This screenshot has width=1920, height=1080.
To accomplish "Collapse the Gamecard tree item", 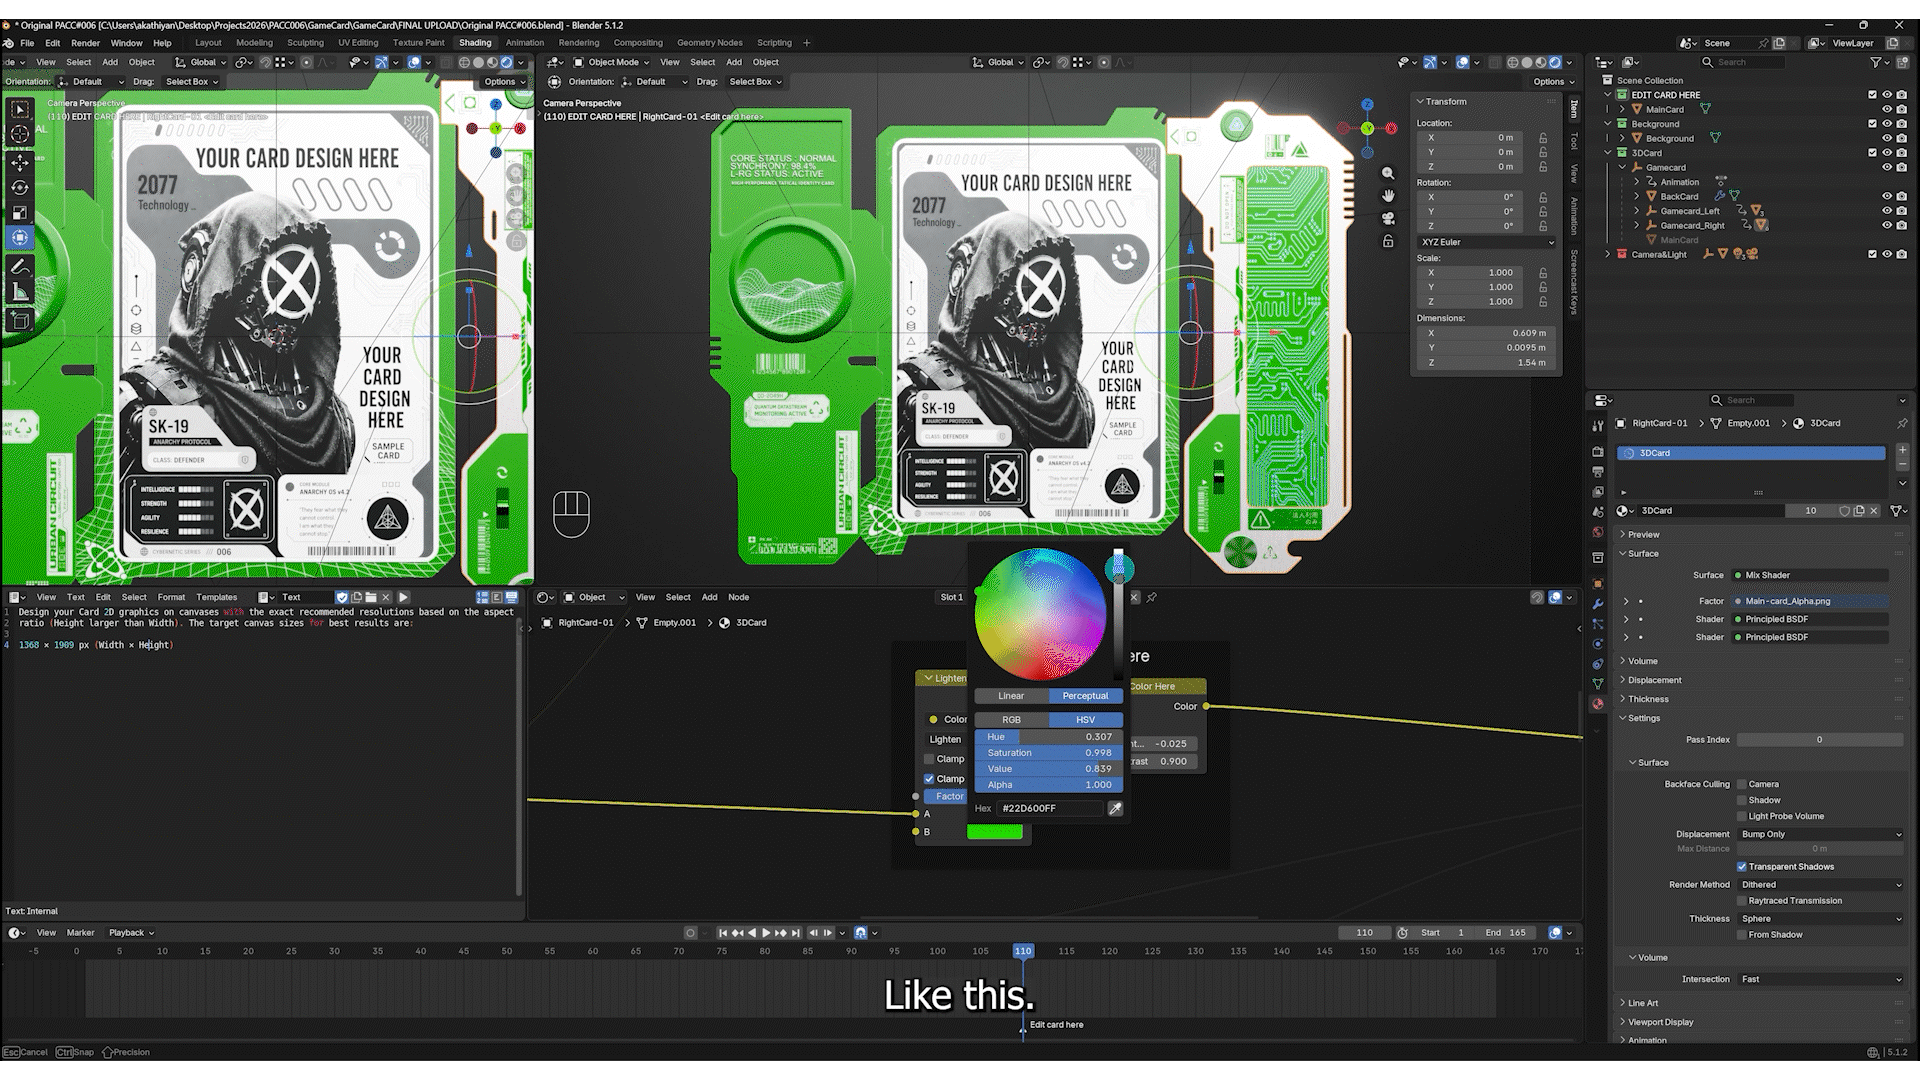I will tap(1622, 167).
